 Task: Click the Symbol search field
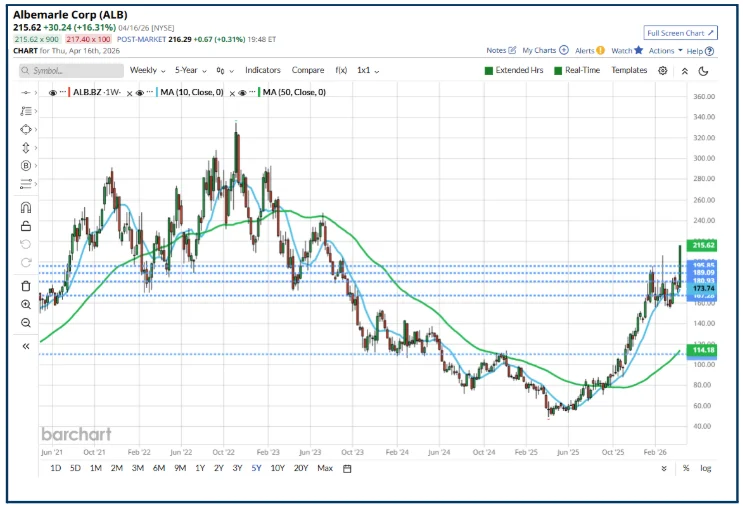(x=72, y=71)
